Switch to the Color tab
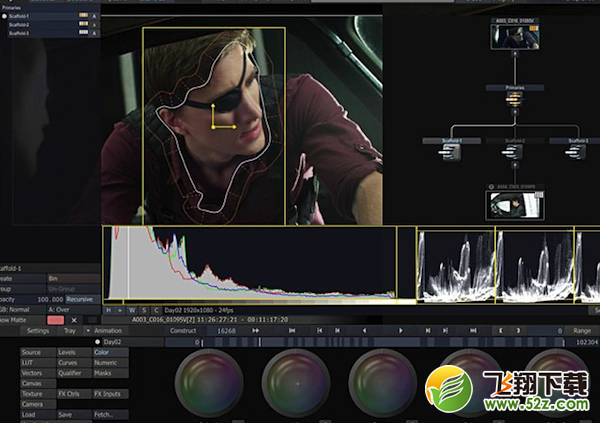Image resolution: width=600 pixels, height=423 pixels. 111,352
